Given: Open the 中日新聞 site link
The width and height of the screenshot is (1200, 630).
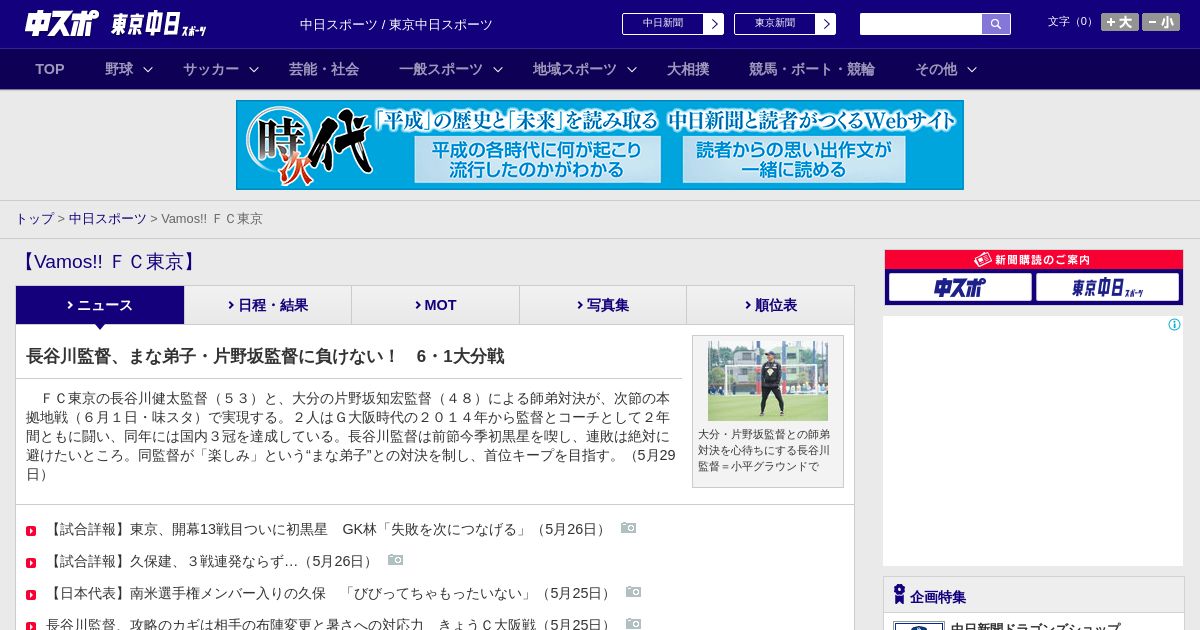Looking at the screenshot, I should point(663,24).
